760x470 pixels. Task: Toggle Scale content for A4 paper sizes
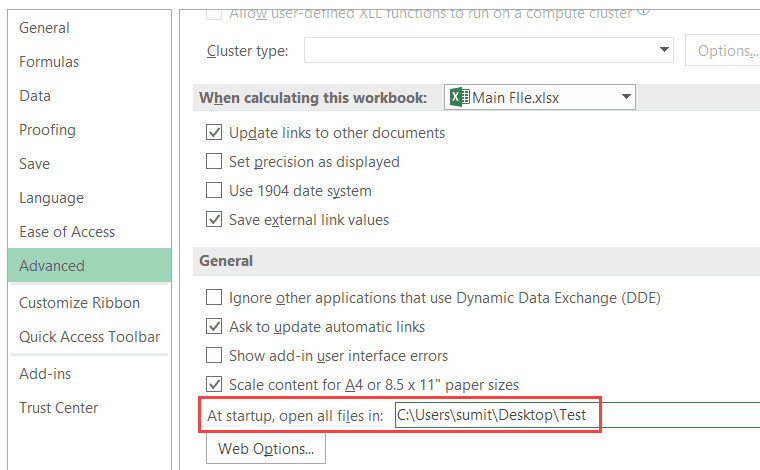[214, 384]
